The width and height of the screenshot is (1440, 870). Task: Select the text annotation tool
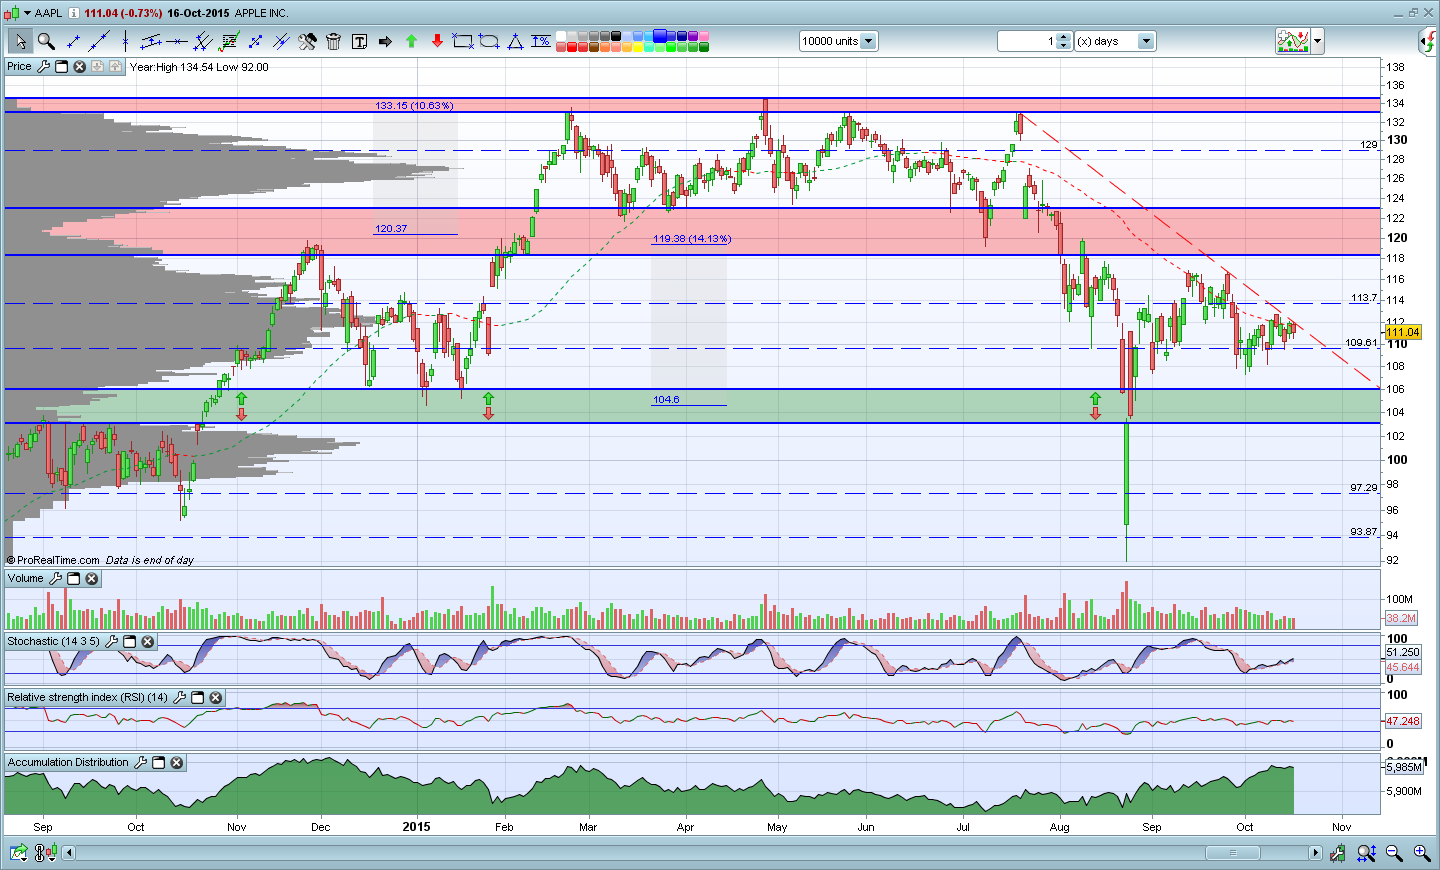point(359,41)
